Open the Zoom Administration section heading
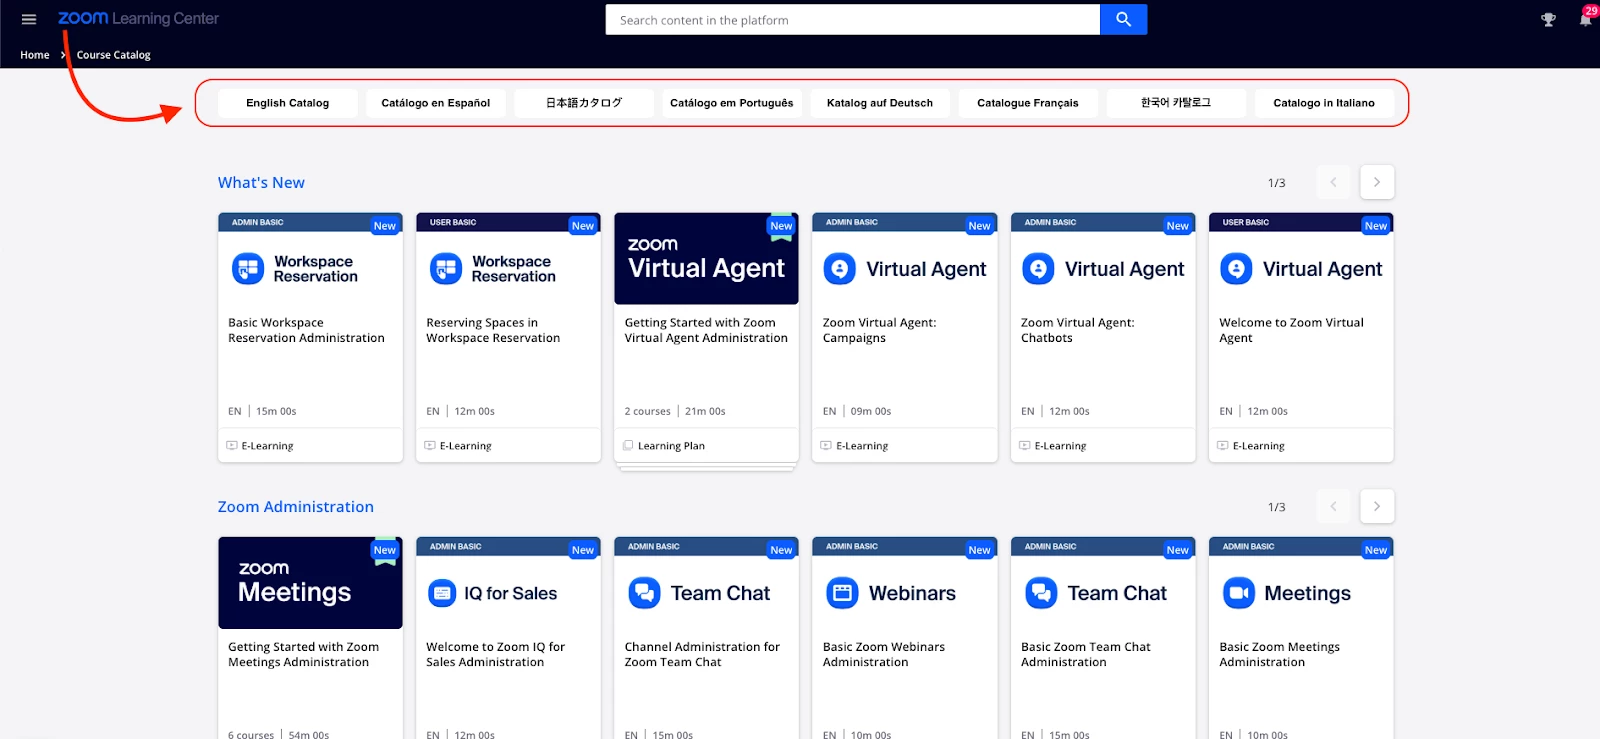Viewport: 1600px width, 739px height. tap(296, 507)
